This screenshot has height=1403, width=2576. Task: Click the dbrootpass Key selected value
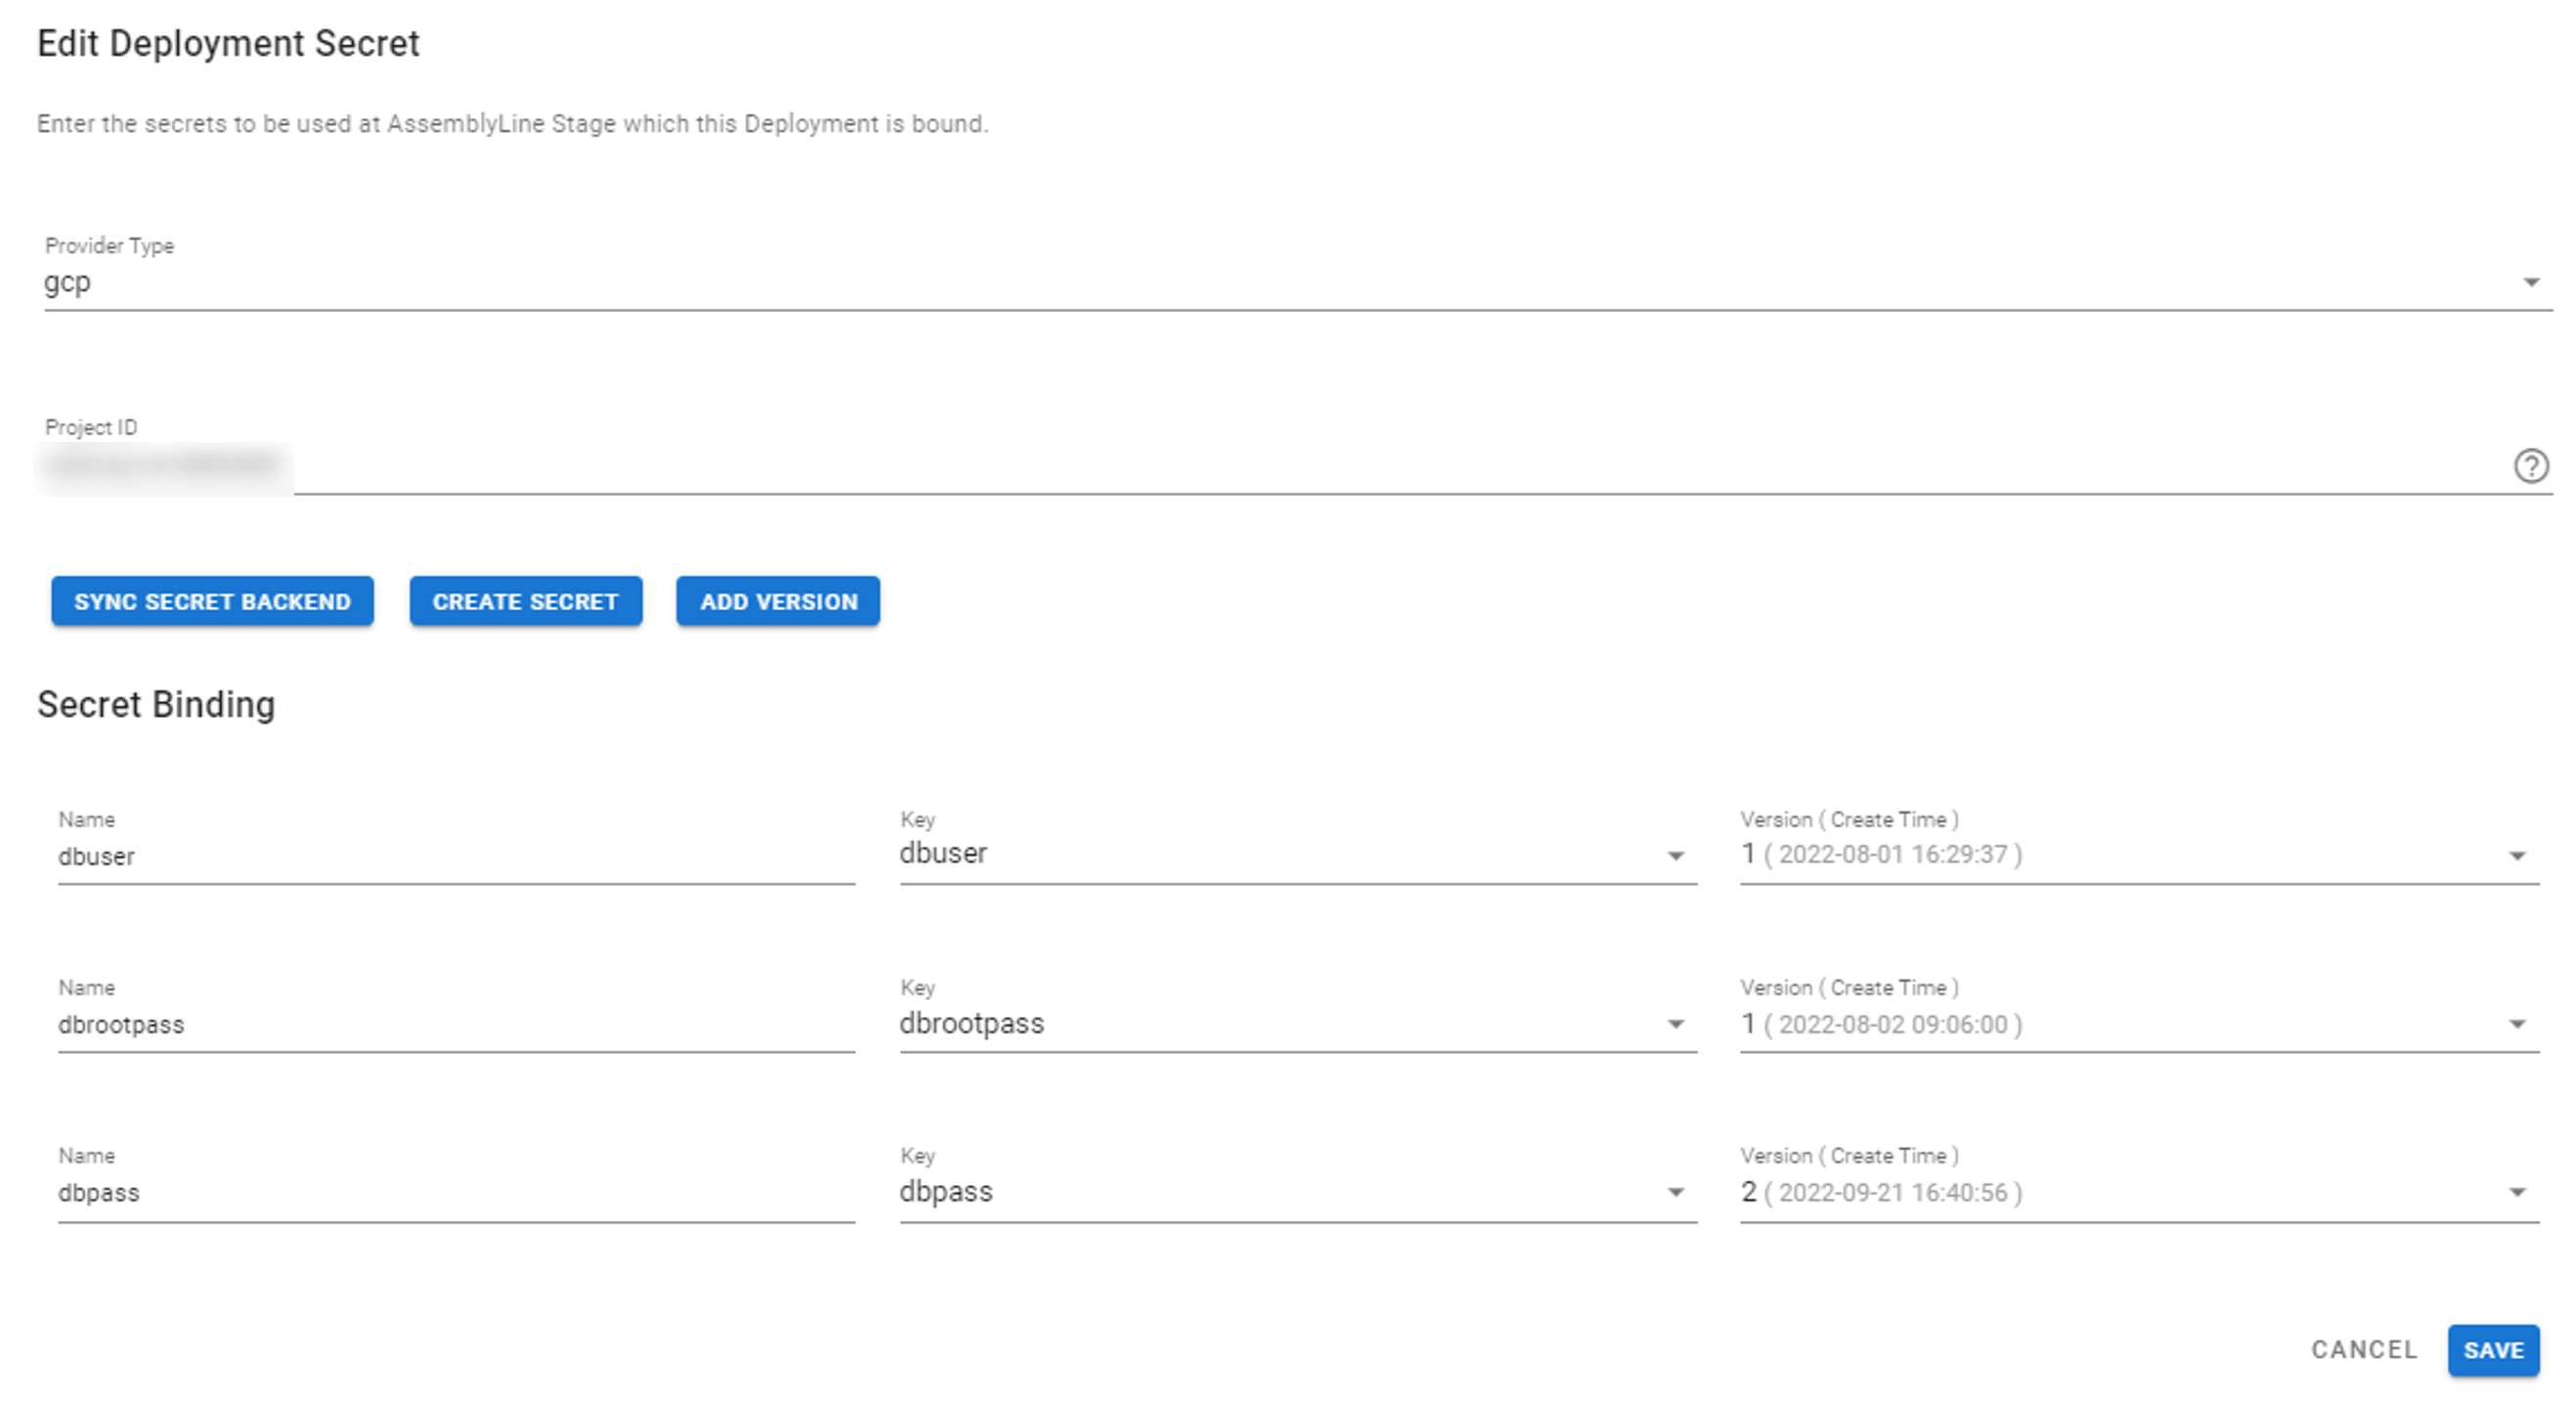(971, 1023)
